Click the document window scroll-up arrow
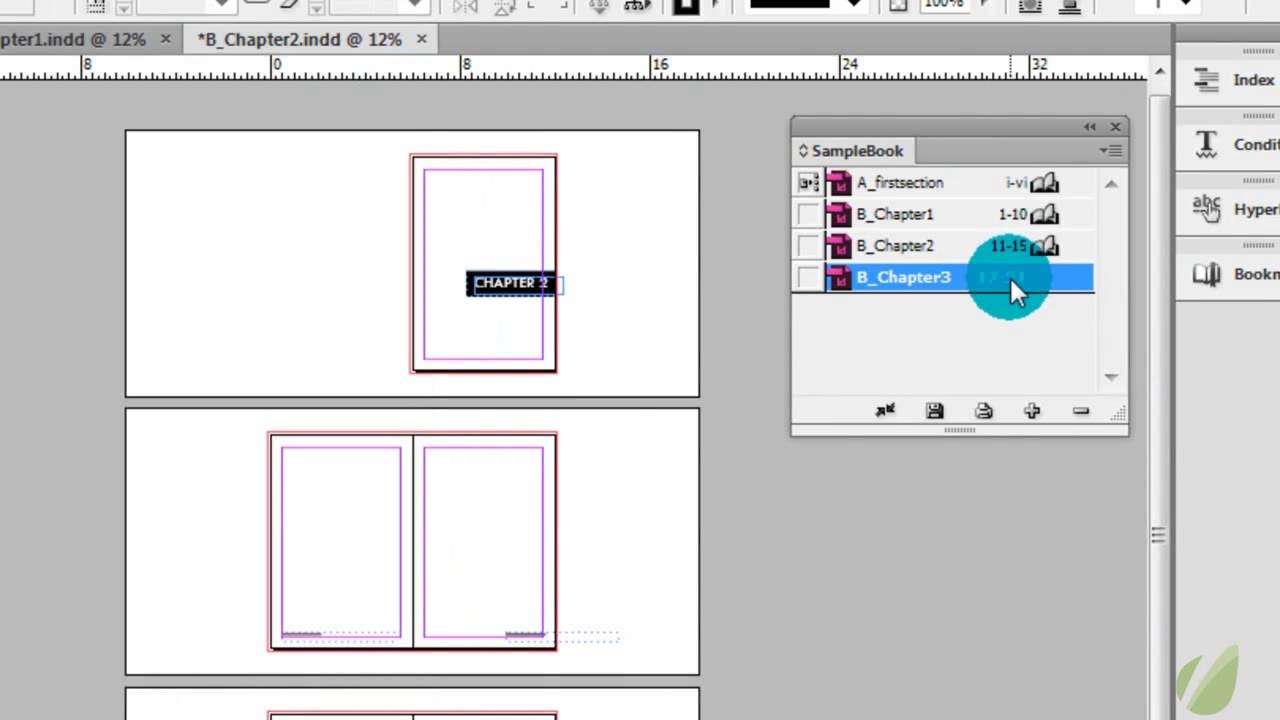Screen dimensions: 1280x720 [x=1159, y=73]
